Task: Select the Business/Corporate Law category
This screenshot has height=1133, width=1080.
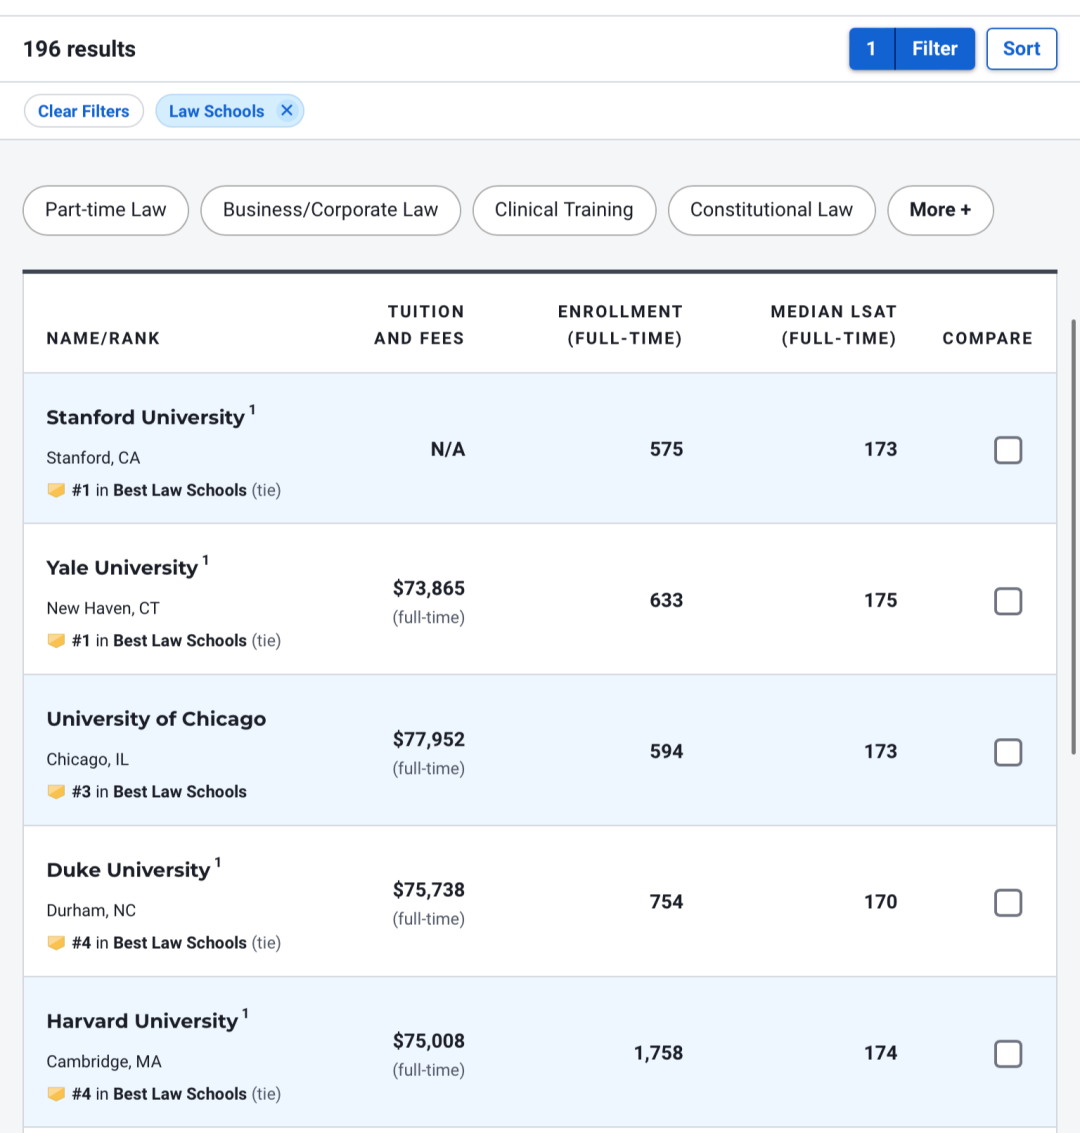Action: (330, 210)
